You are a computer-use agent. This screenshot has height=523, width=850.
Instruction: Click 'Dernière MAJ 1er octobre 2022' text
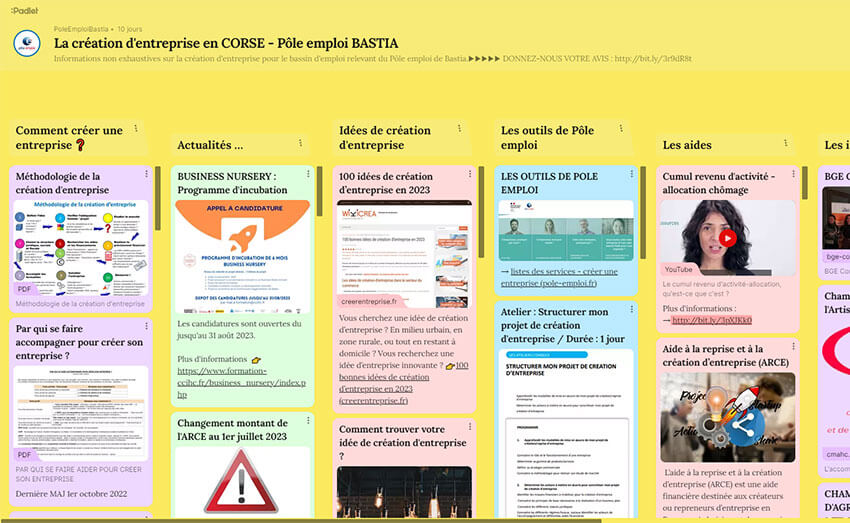pyautogui.click(x=71, y=494)
